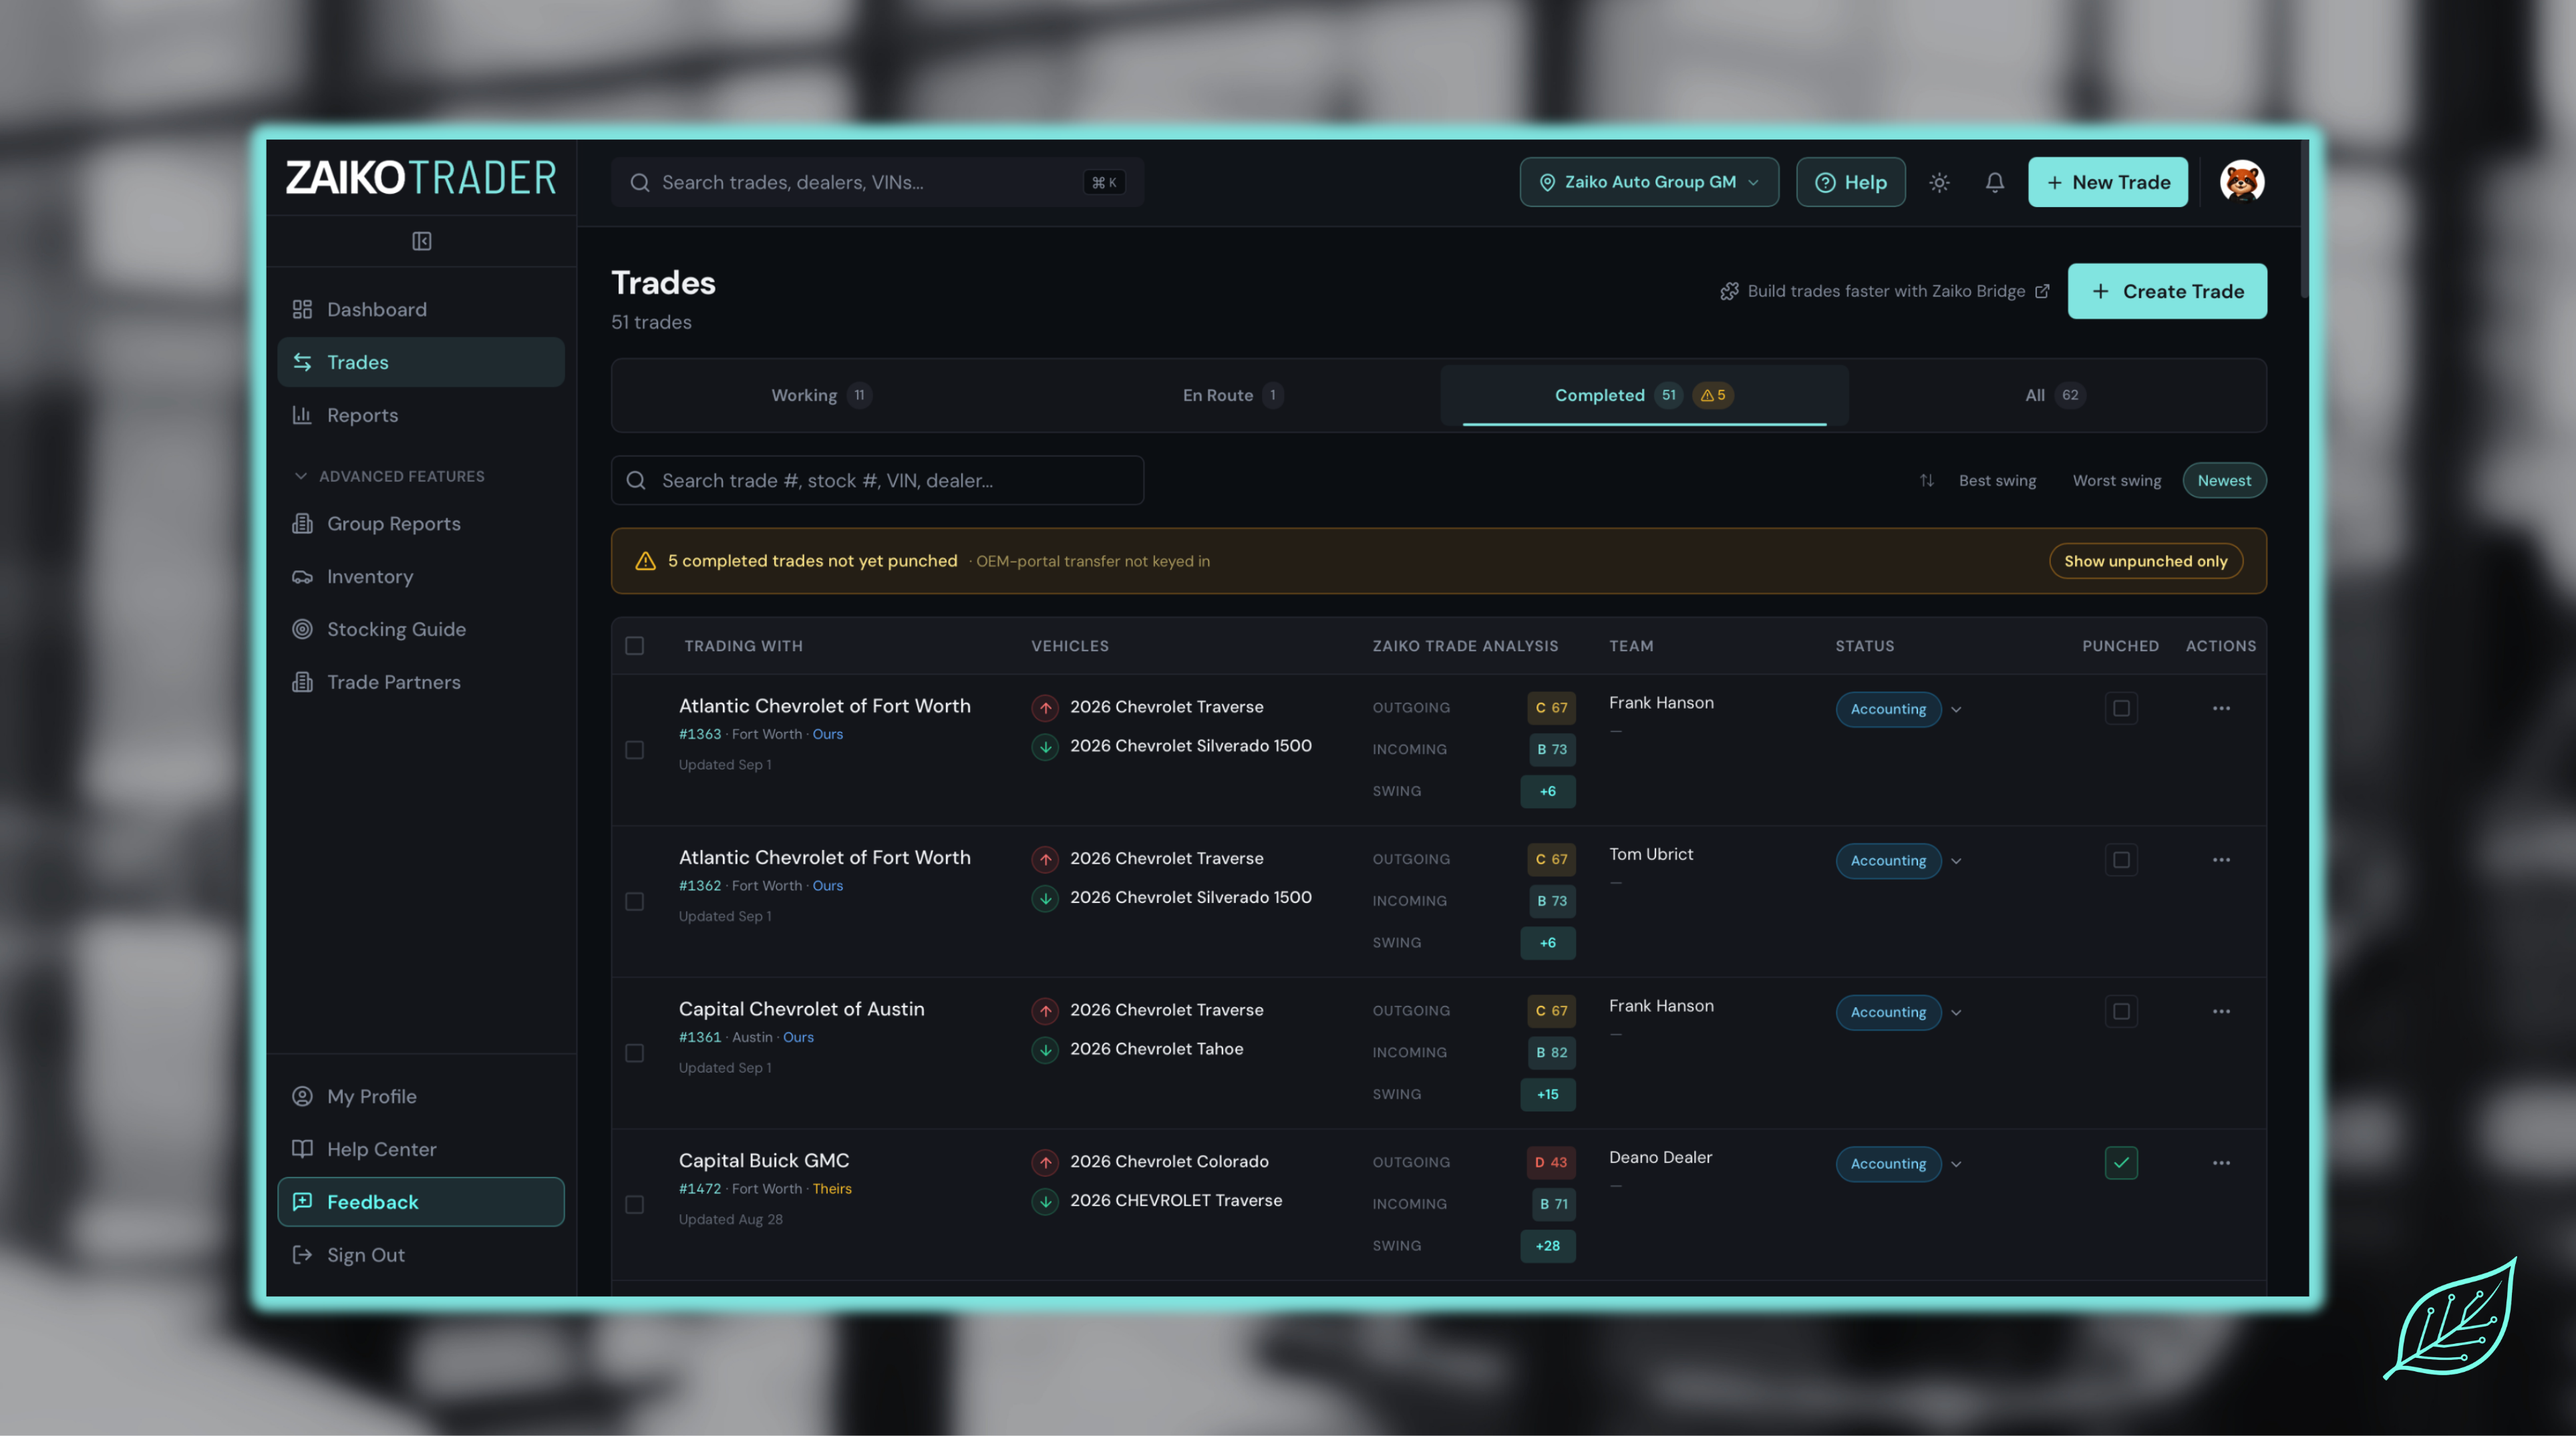
Task: Click Show unpunched only button
Action: click(x=2146, y=561)
